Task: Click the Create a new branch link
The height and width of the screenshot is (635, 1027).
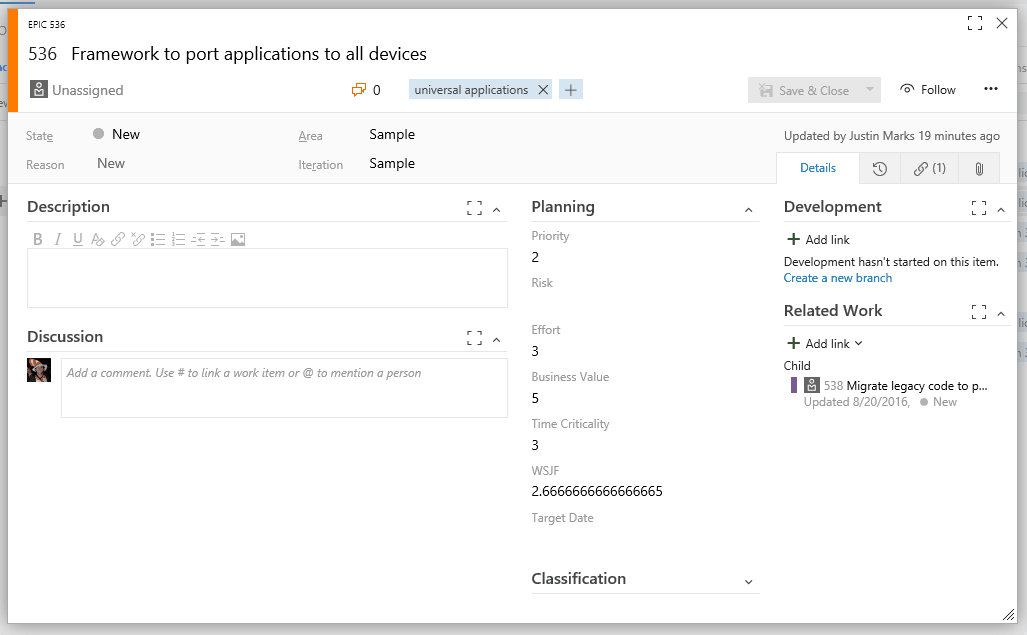Action: point(838,278)
